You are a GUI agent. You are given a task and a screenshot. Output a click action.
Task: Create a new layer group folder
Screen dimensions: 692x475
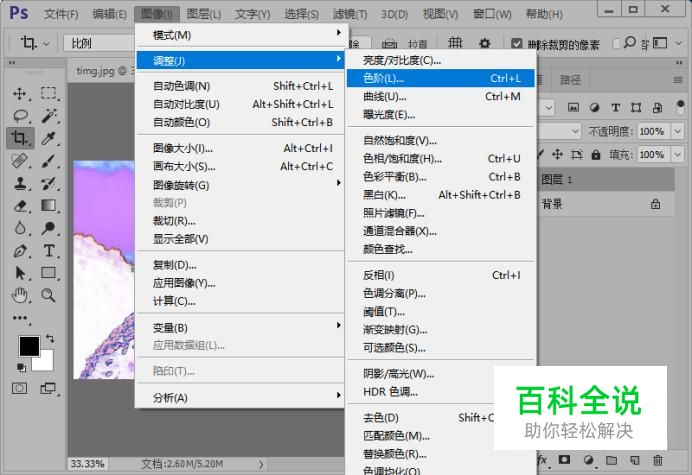[x=611, y=460]
